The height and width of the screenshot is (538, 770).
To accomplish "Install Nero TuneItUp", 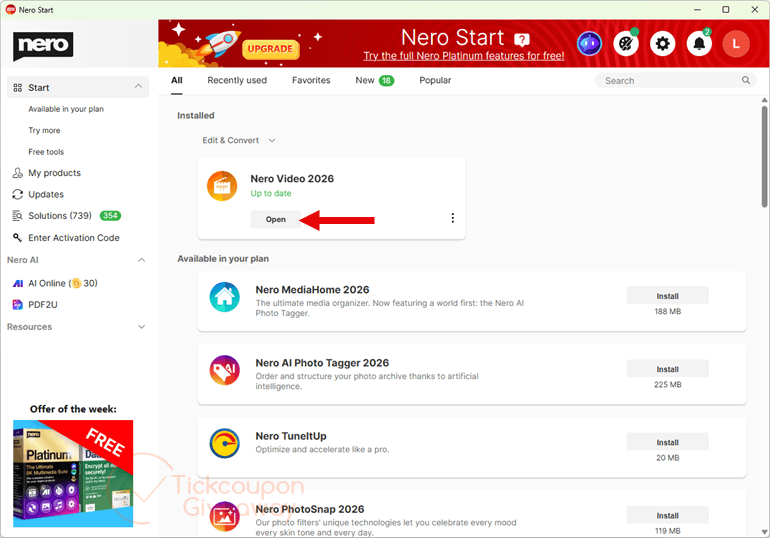I will coord(667,442).
